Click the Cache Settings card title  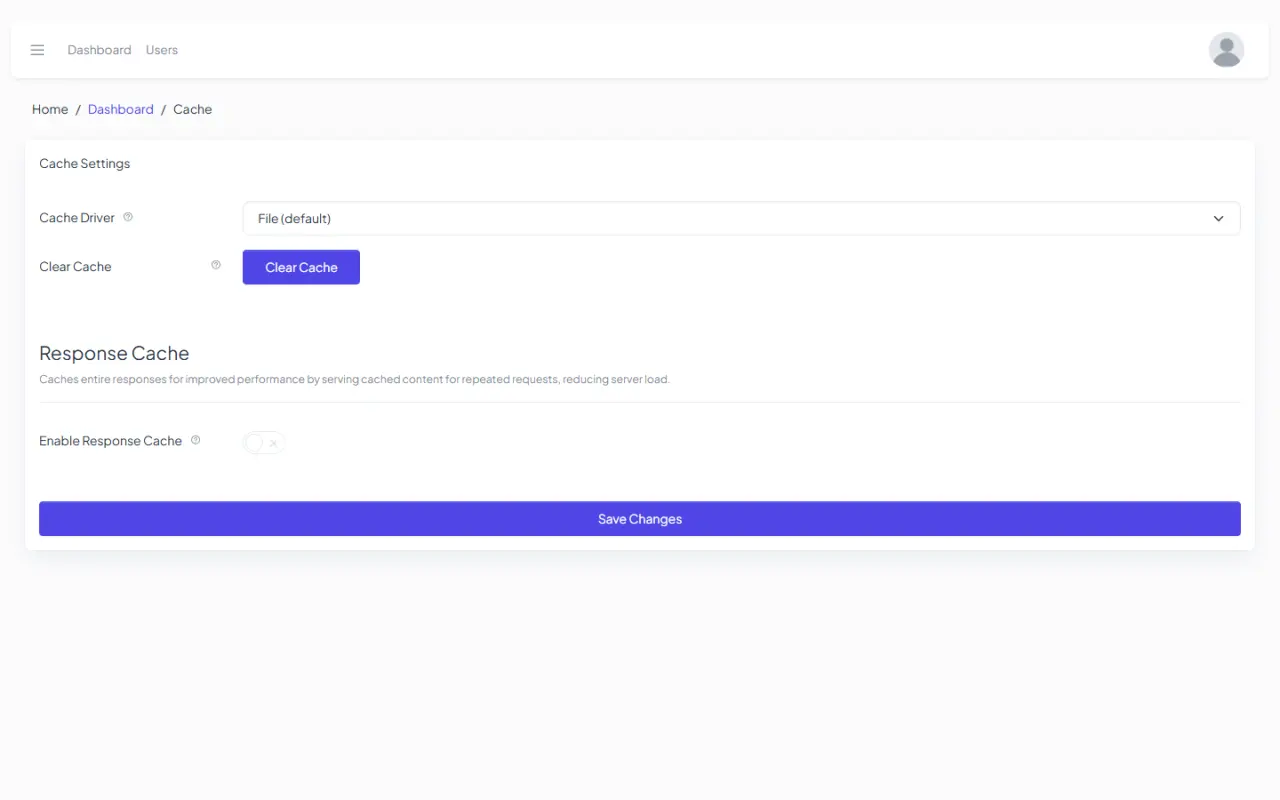[85, 163]
